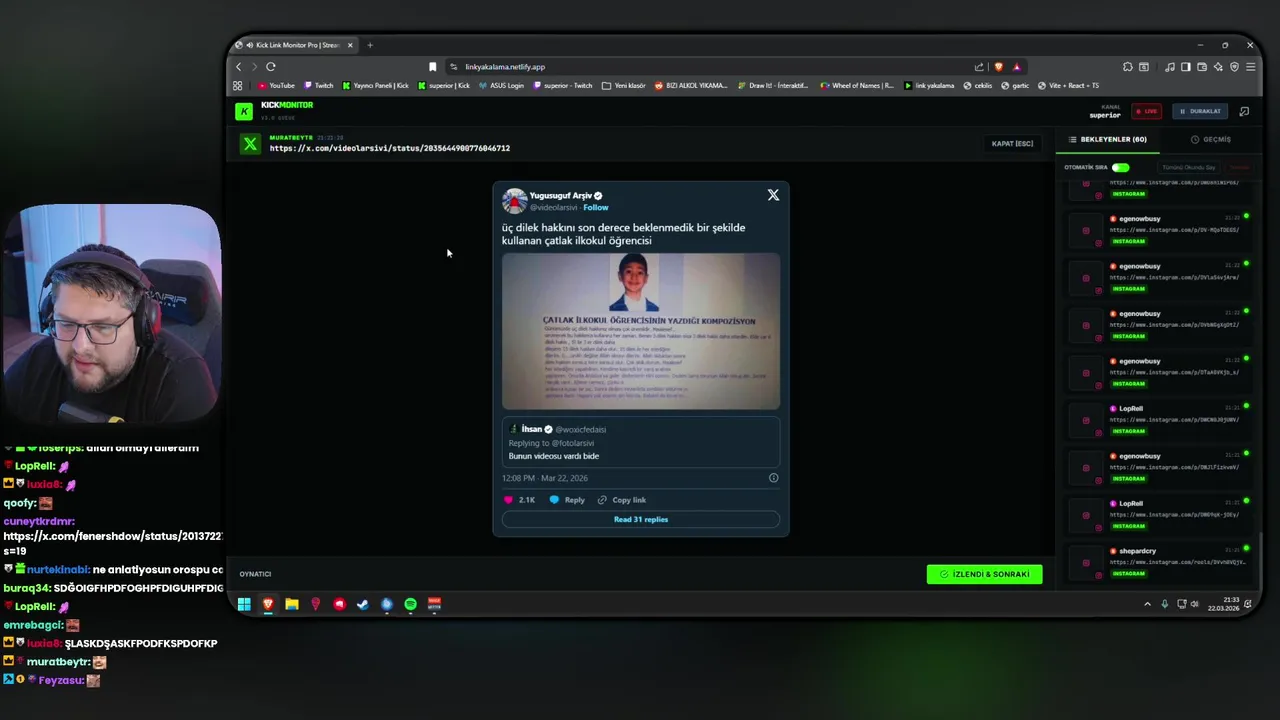Click the Kick Monitor green K logo
The width and height of the screenshot is (1280, 720).
point(243,111)
